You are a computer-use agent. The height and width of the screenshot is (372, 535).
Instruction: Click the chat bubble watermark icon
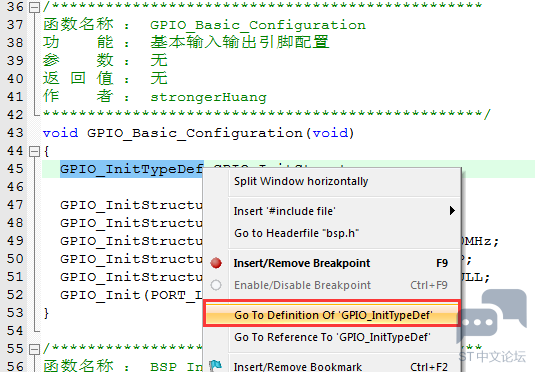coord(491,316)
